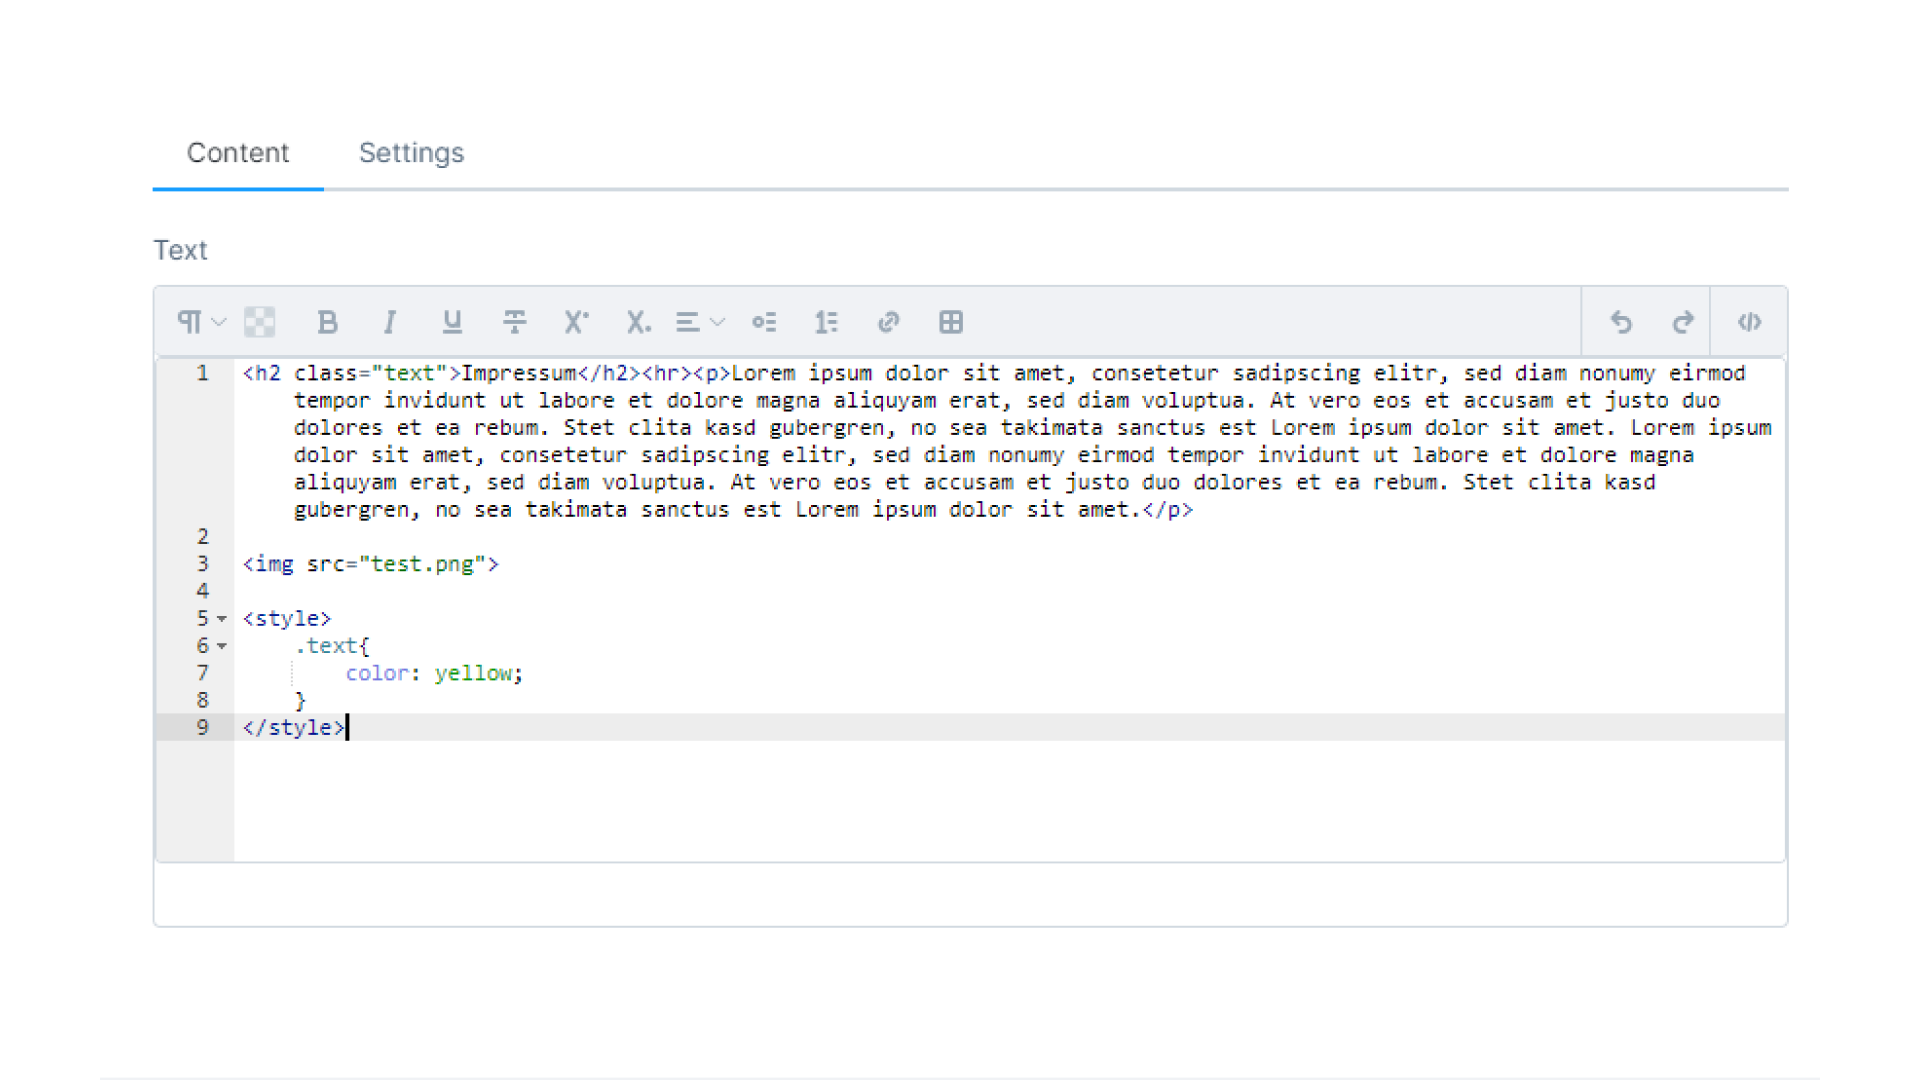Click the opening style tag on line 5
Viewport: 1920px width, 1080px height.
(x=287, y=619)
